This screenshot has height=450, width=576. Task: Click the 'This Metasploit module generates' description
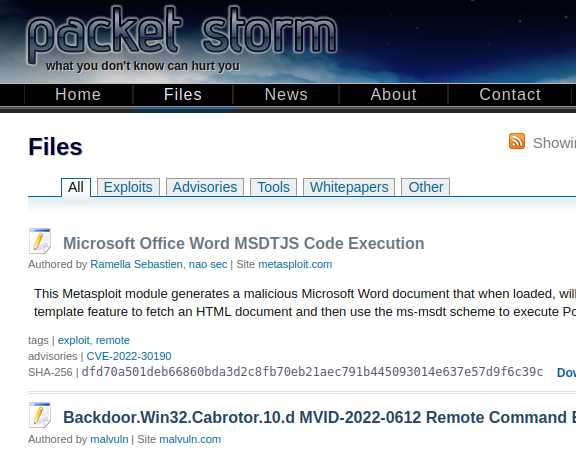click(x=305, y=303)
